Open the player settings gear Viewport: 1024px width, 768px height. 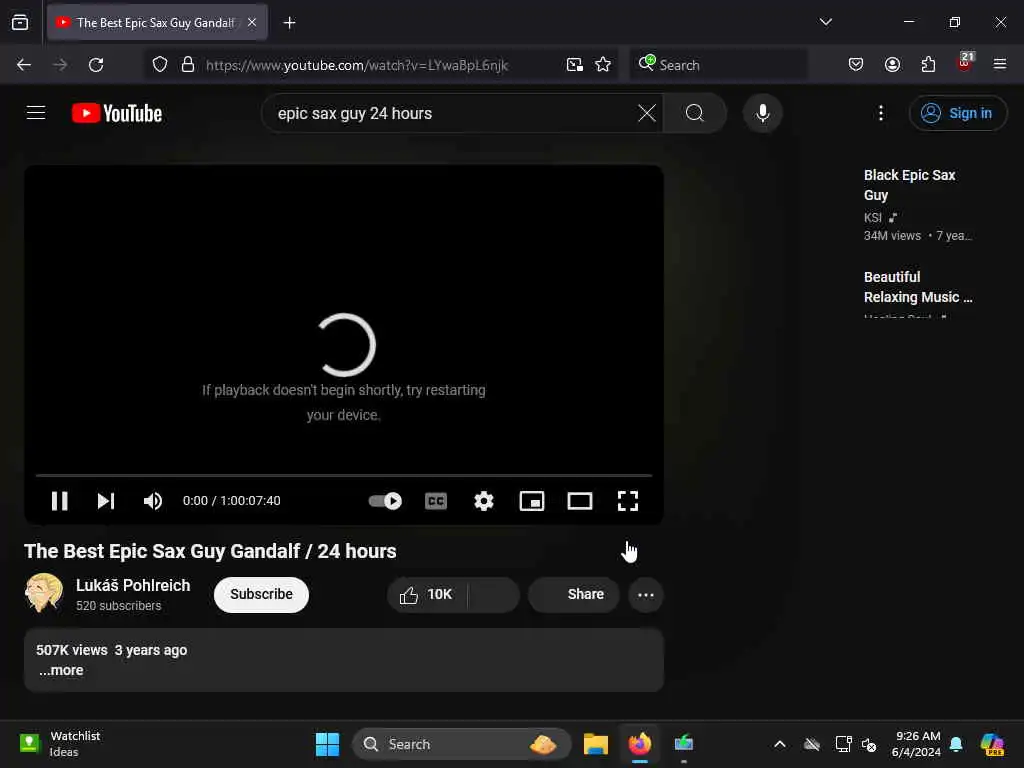point(484,501)
